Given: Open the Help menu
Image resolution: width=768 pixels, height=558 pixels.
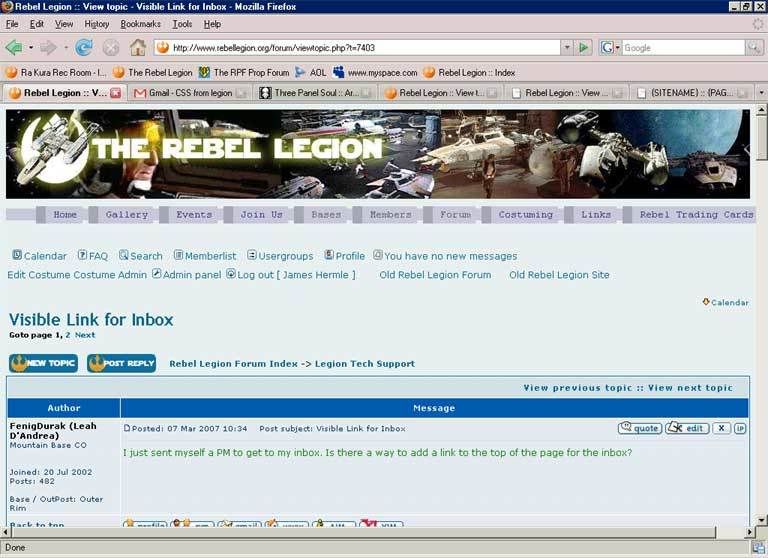Looking at the screenshot, I should tap(212, 24).
